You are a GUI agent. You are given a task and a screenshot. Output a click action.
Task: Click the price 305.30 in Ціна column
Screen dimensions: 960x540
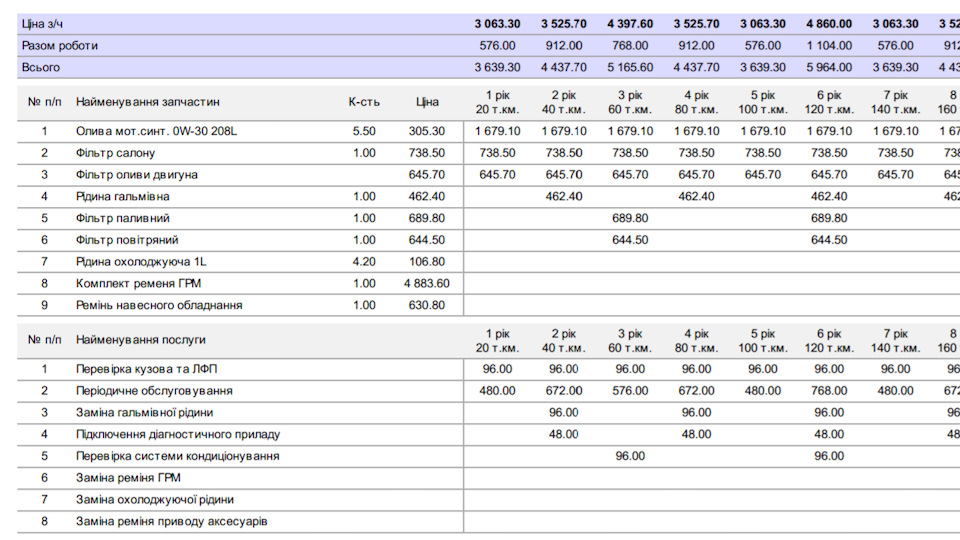[427, 131]
